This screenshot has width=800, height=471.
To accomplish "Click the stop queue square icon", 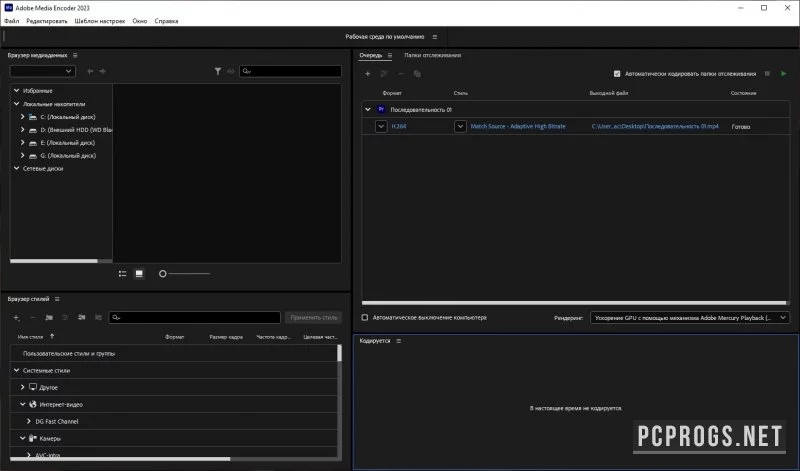I will coord(767,73).
